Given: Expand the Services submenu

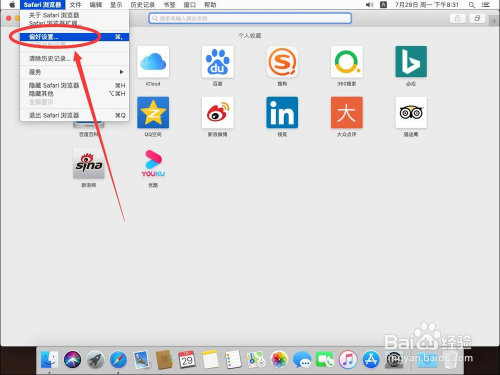Looking at the screenshot, I should [74, 72].
